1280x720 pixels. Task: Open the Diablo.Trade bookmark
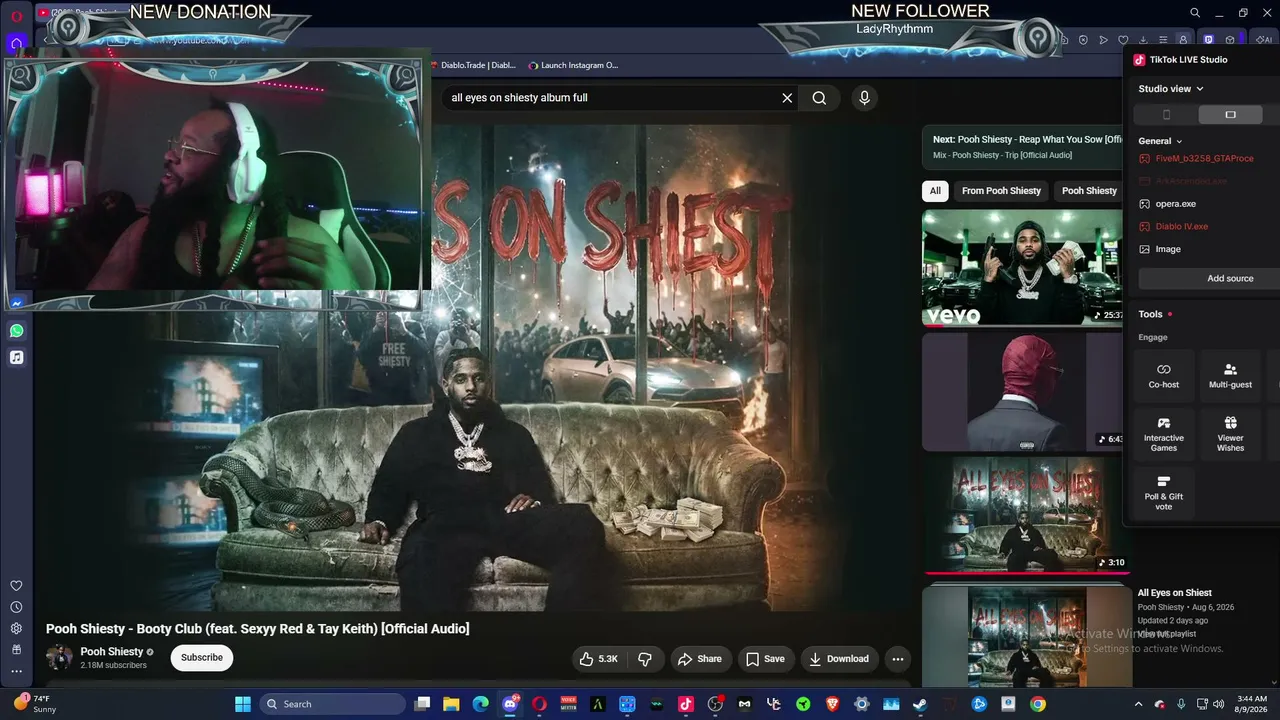[x=474, y=65]
